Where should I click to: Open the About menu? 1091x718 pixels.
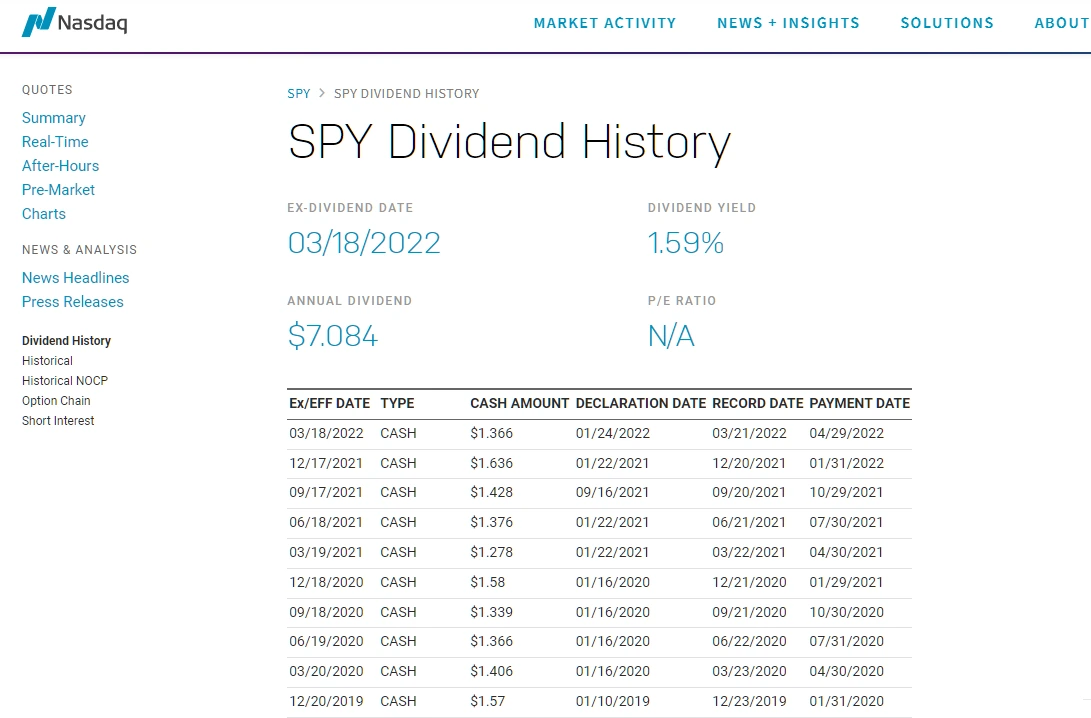click(x=1062, y=23)
